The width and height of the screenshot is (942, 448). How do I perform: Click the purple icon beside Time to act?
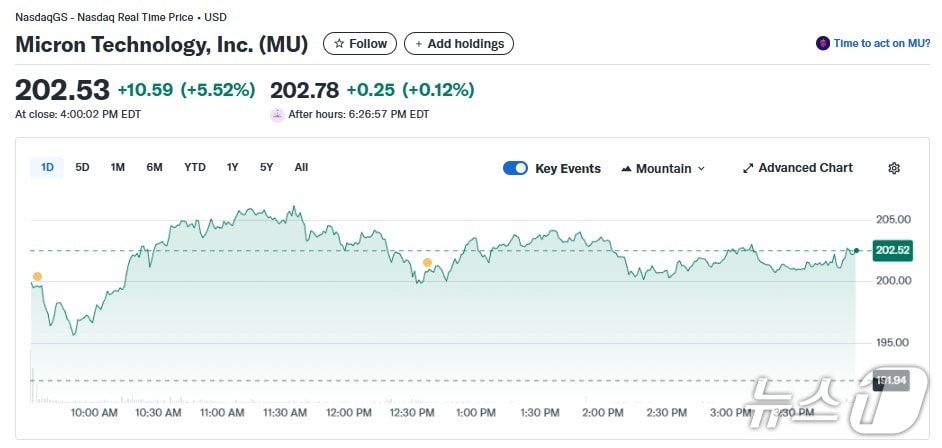click(x=823, y=43)
